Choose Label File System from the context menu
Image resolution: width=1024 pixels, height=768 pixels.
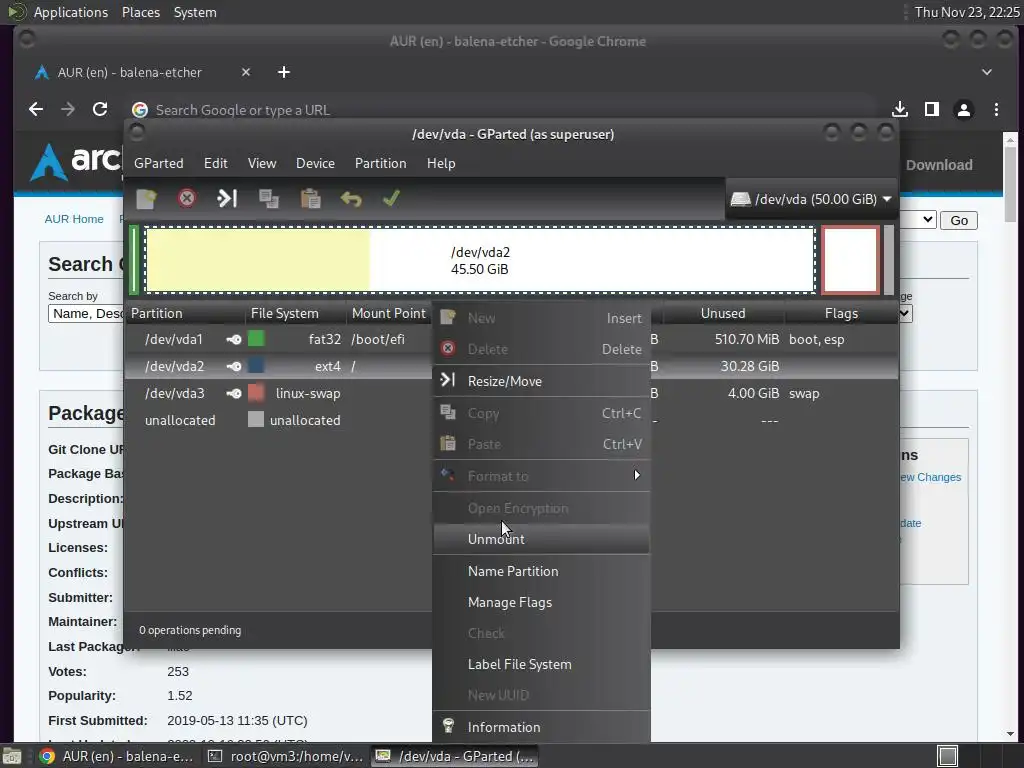click(541, 664)
